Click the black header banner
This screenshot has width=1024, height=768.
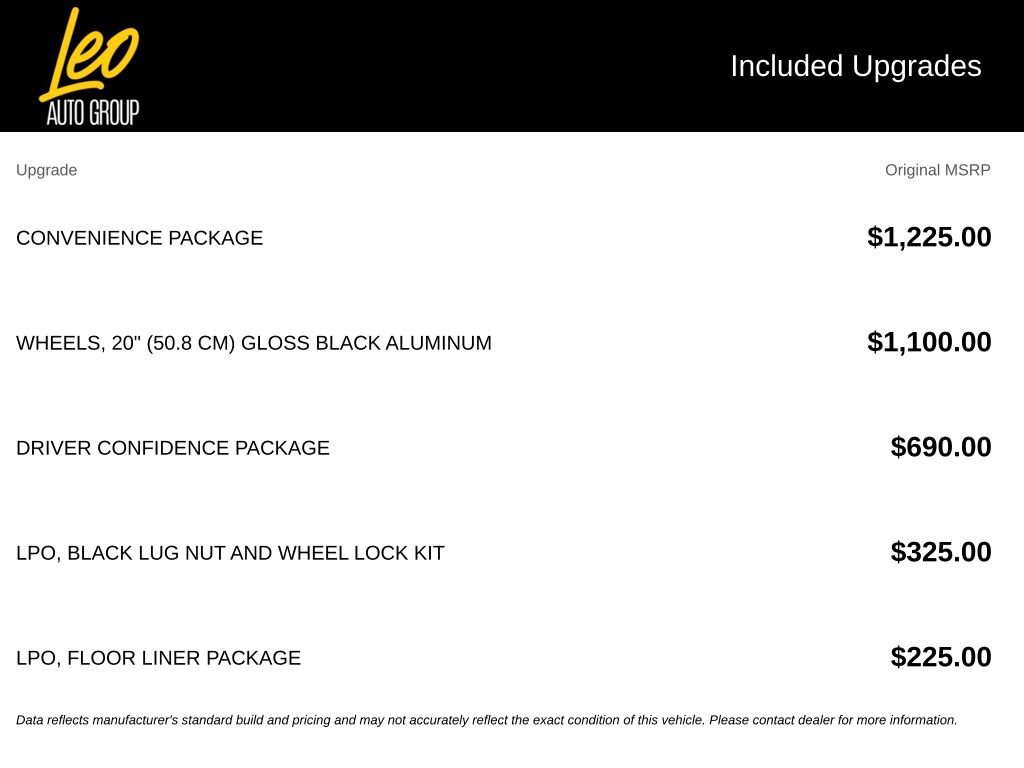pos(512,66)
